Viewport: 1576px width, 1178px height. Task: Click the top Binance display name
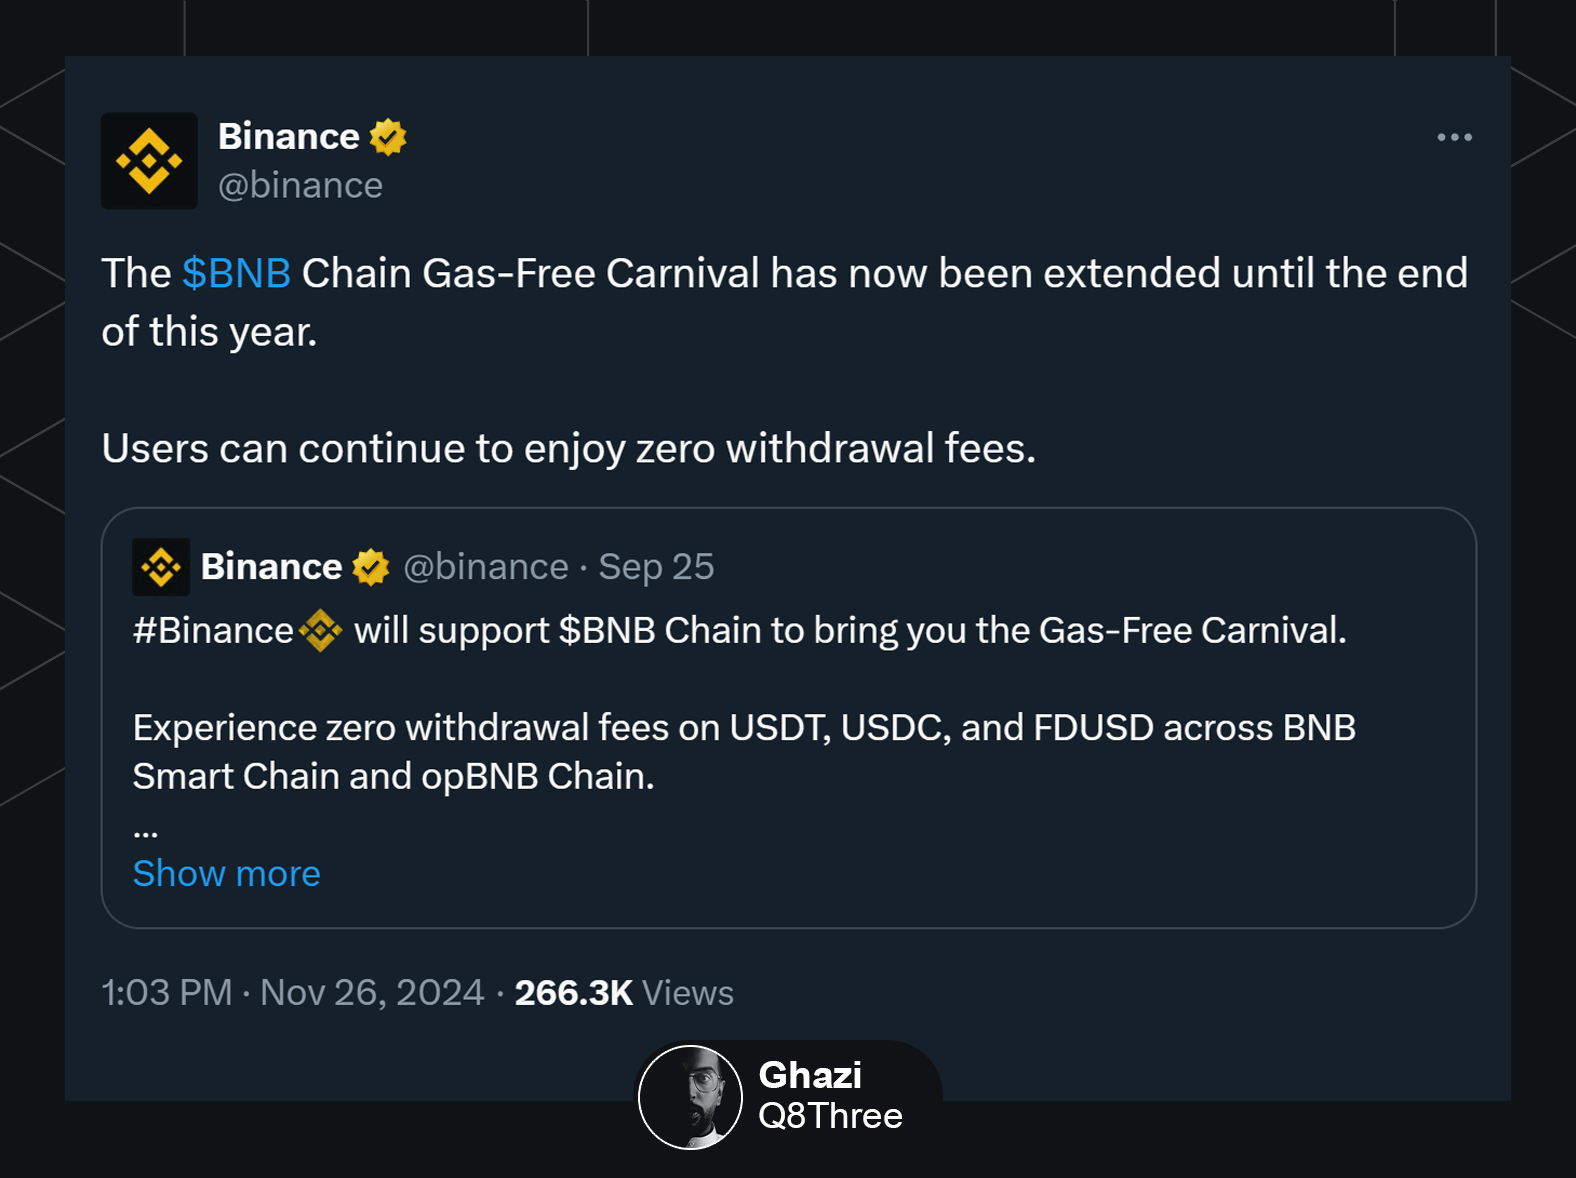click(x=288, y=137)
